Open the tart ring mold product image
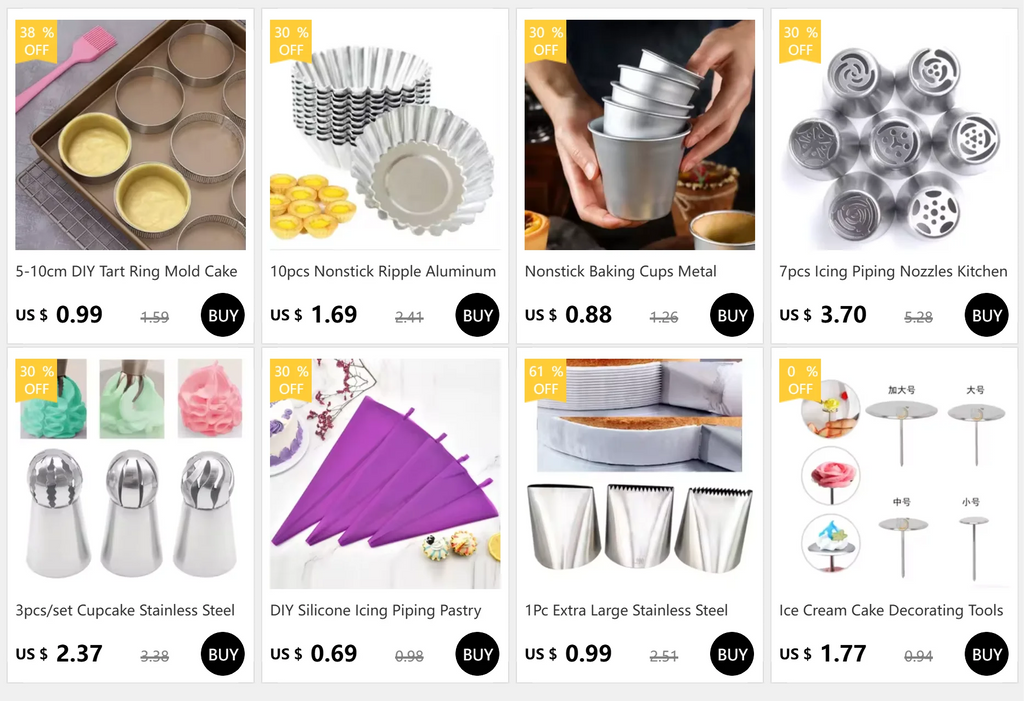The width and height of the screenshot is (1024, 701). click(131, 135)
